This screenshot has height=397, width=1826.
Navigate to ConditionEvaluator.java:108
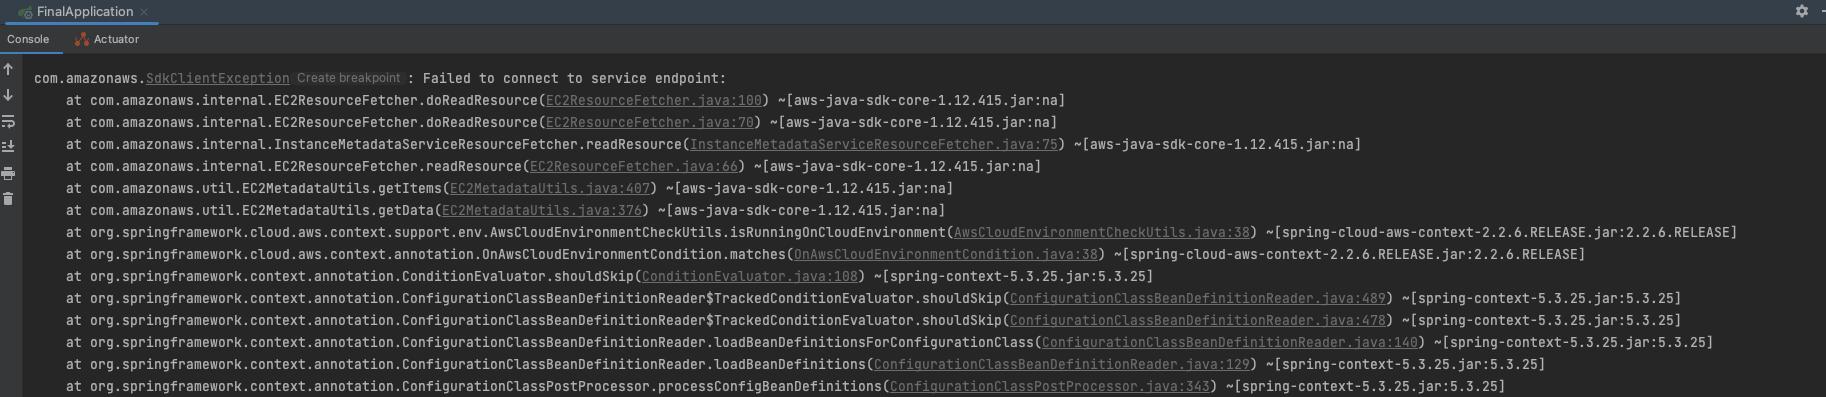[749, 277]
